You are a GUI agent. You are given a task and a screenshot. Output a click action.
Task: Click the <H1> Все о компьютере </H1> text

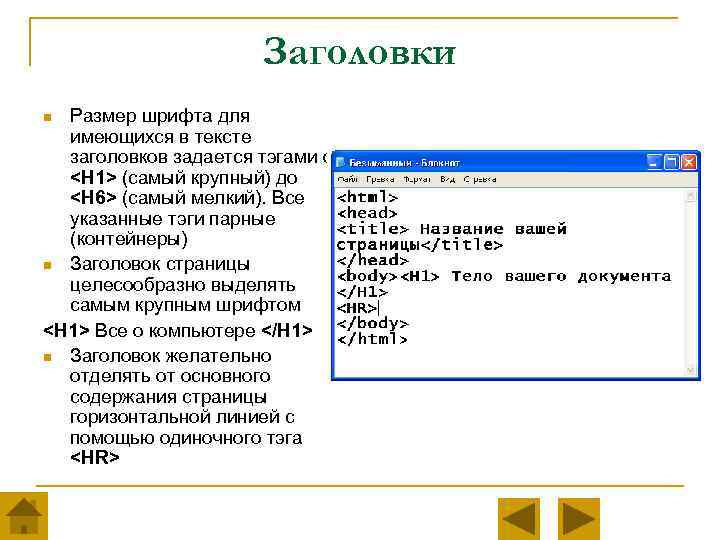pos(178,331)
